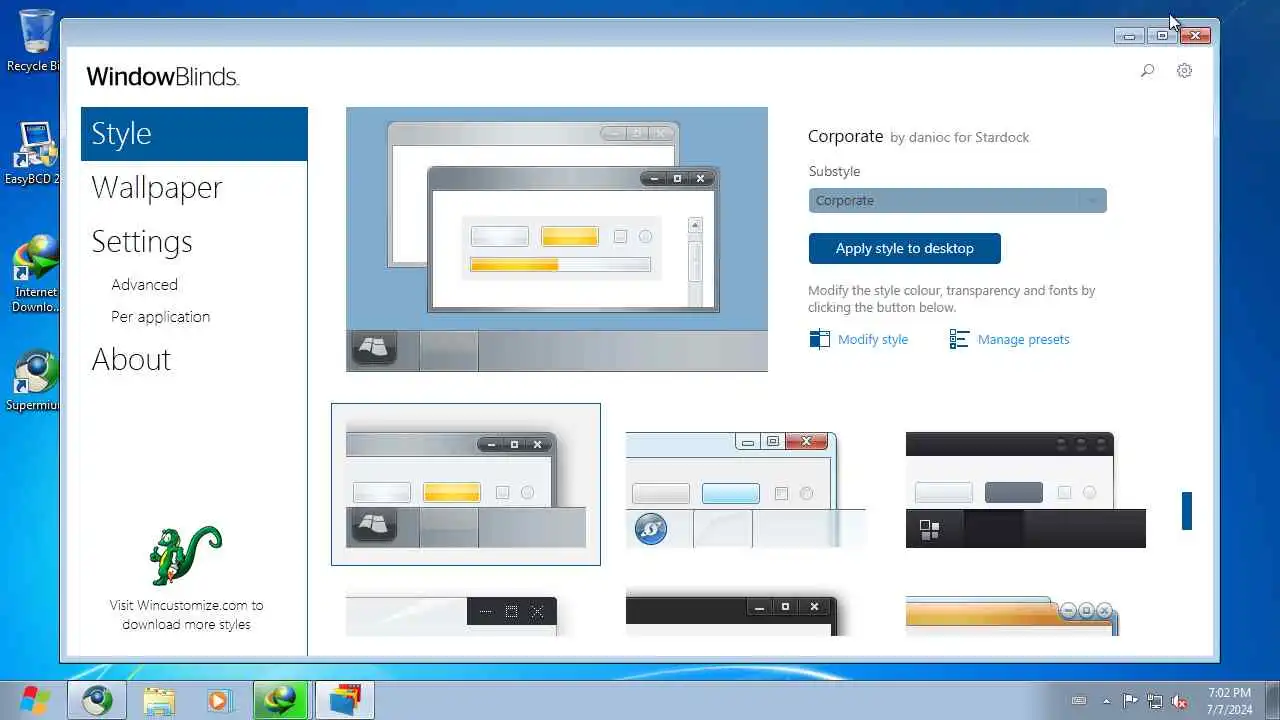The image size is (1280, 720).
Task: Select the red-close-button light style thumbnail
Action: [x=745, y=489]
